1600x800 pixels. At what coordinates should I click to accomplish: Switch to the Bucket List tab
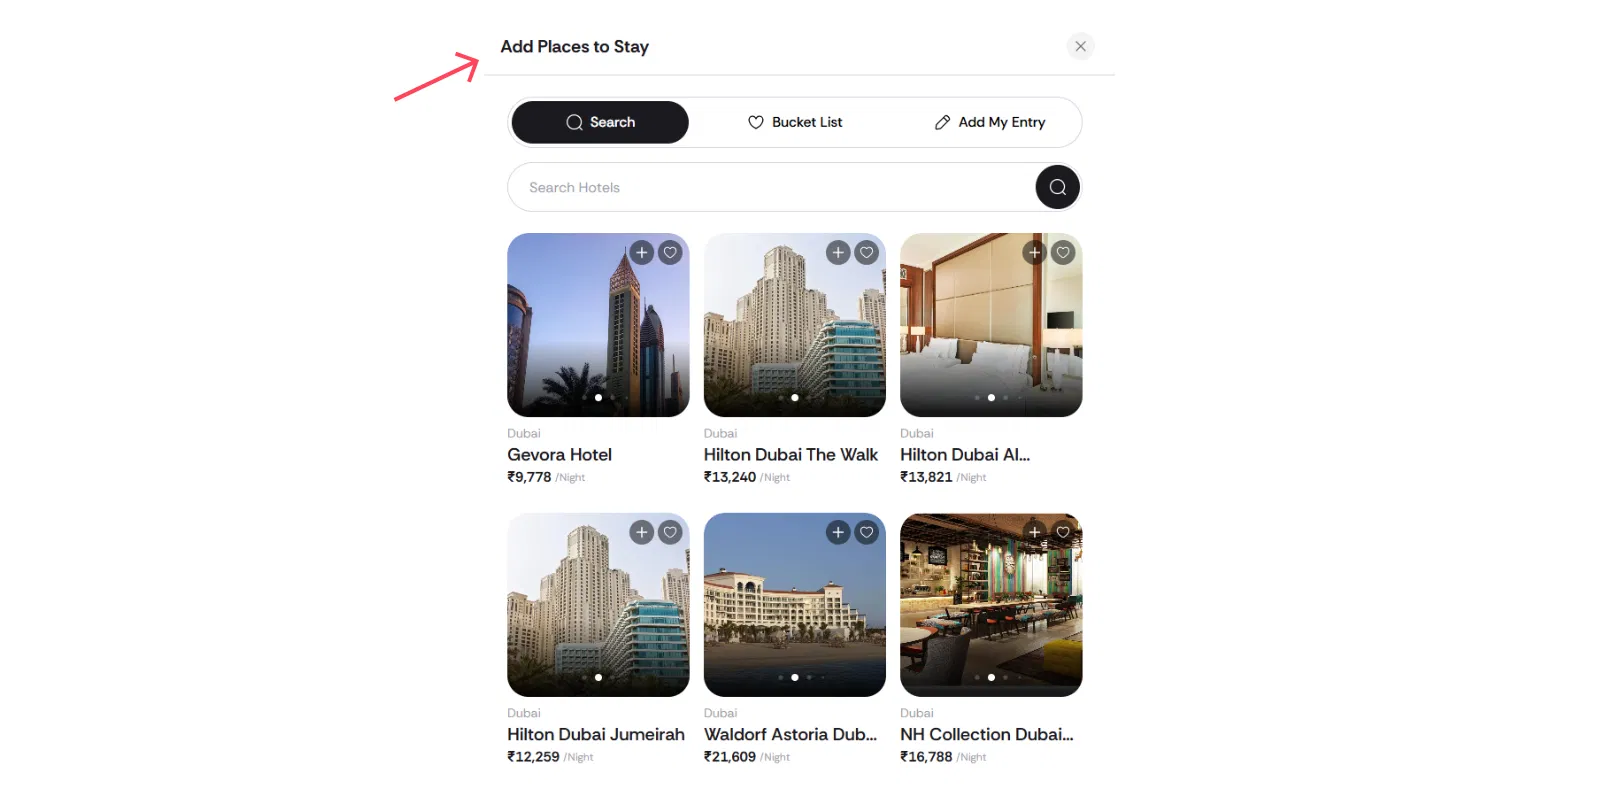click(x=795, y=122)
